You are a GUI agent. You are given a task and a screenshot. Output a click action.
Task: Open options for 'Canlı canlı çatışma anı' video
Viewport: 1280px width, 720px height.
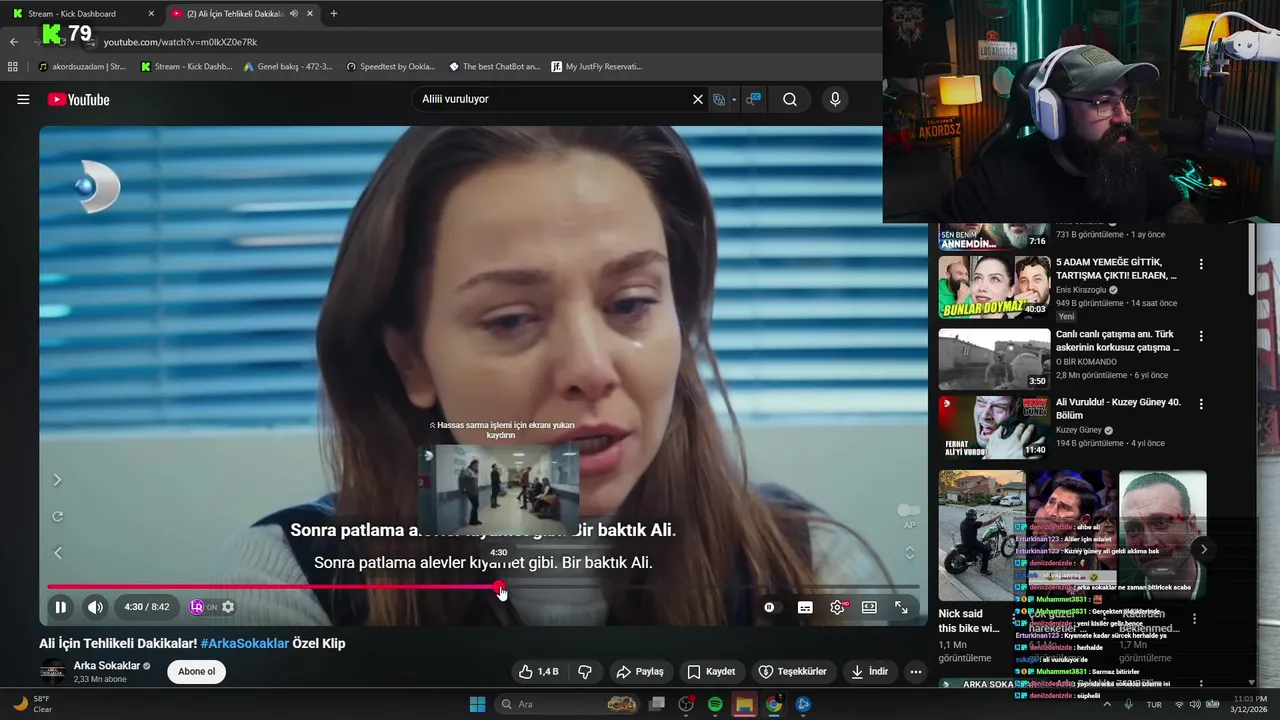click(x=1201, y=336)
